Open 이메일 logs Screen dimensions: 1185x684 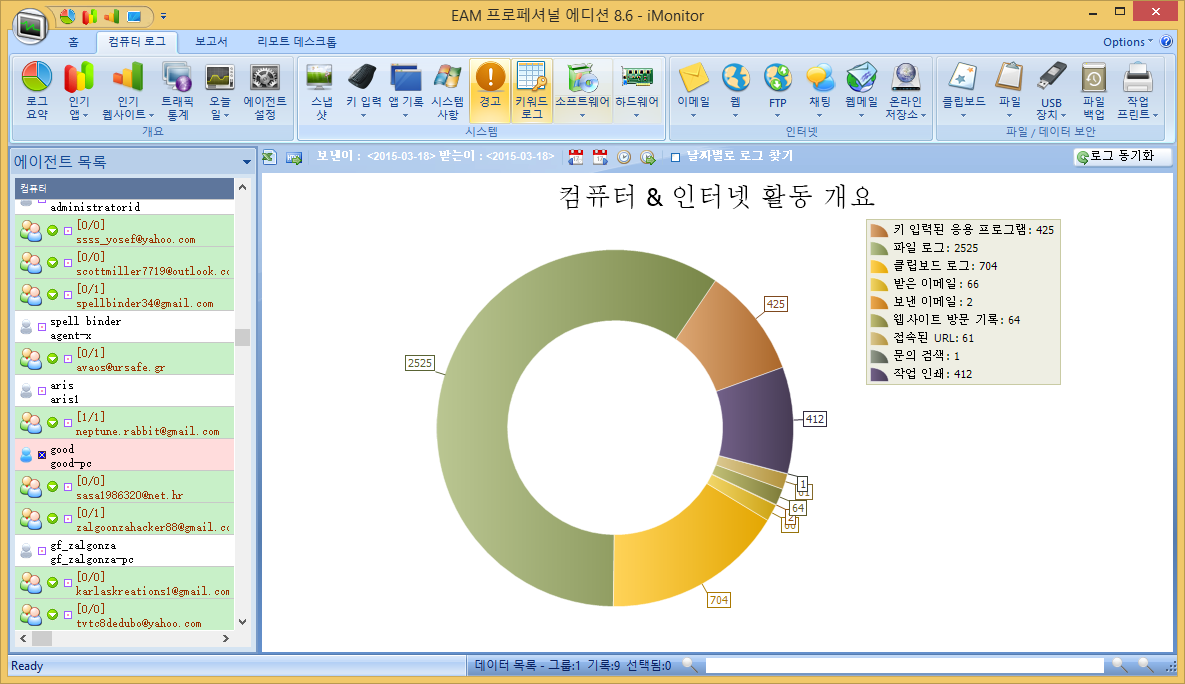[693, 91]
